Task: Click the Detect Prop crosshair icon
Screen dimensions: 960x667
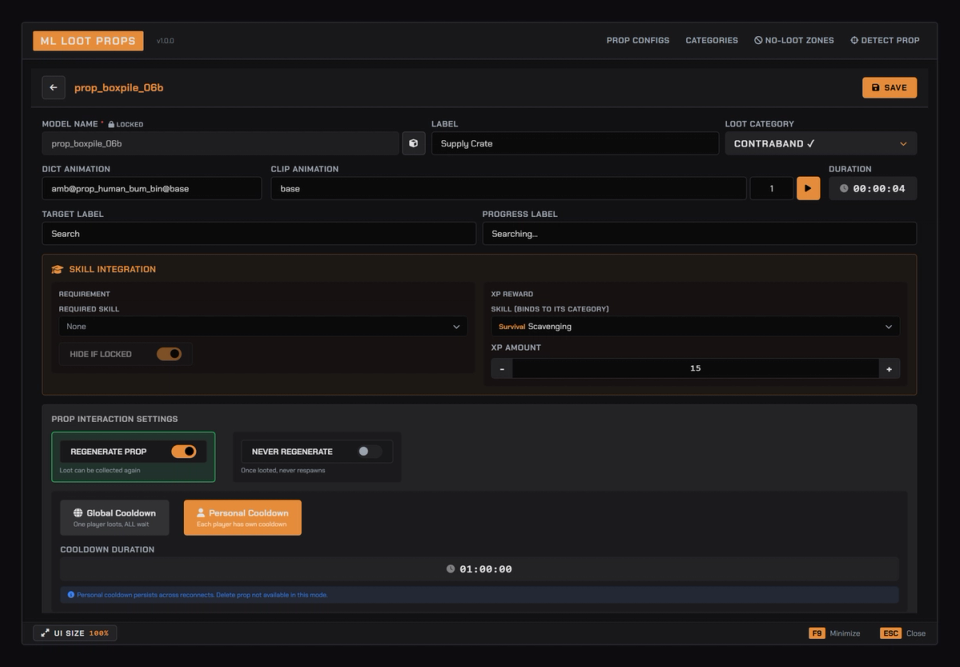Action: (854, 40)
